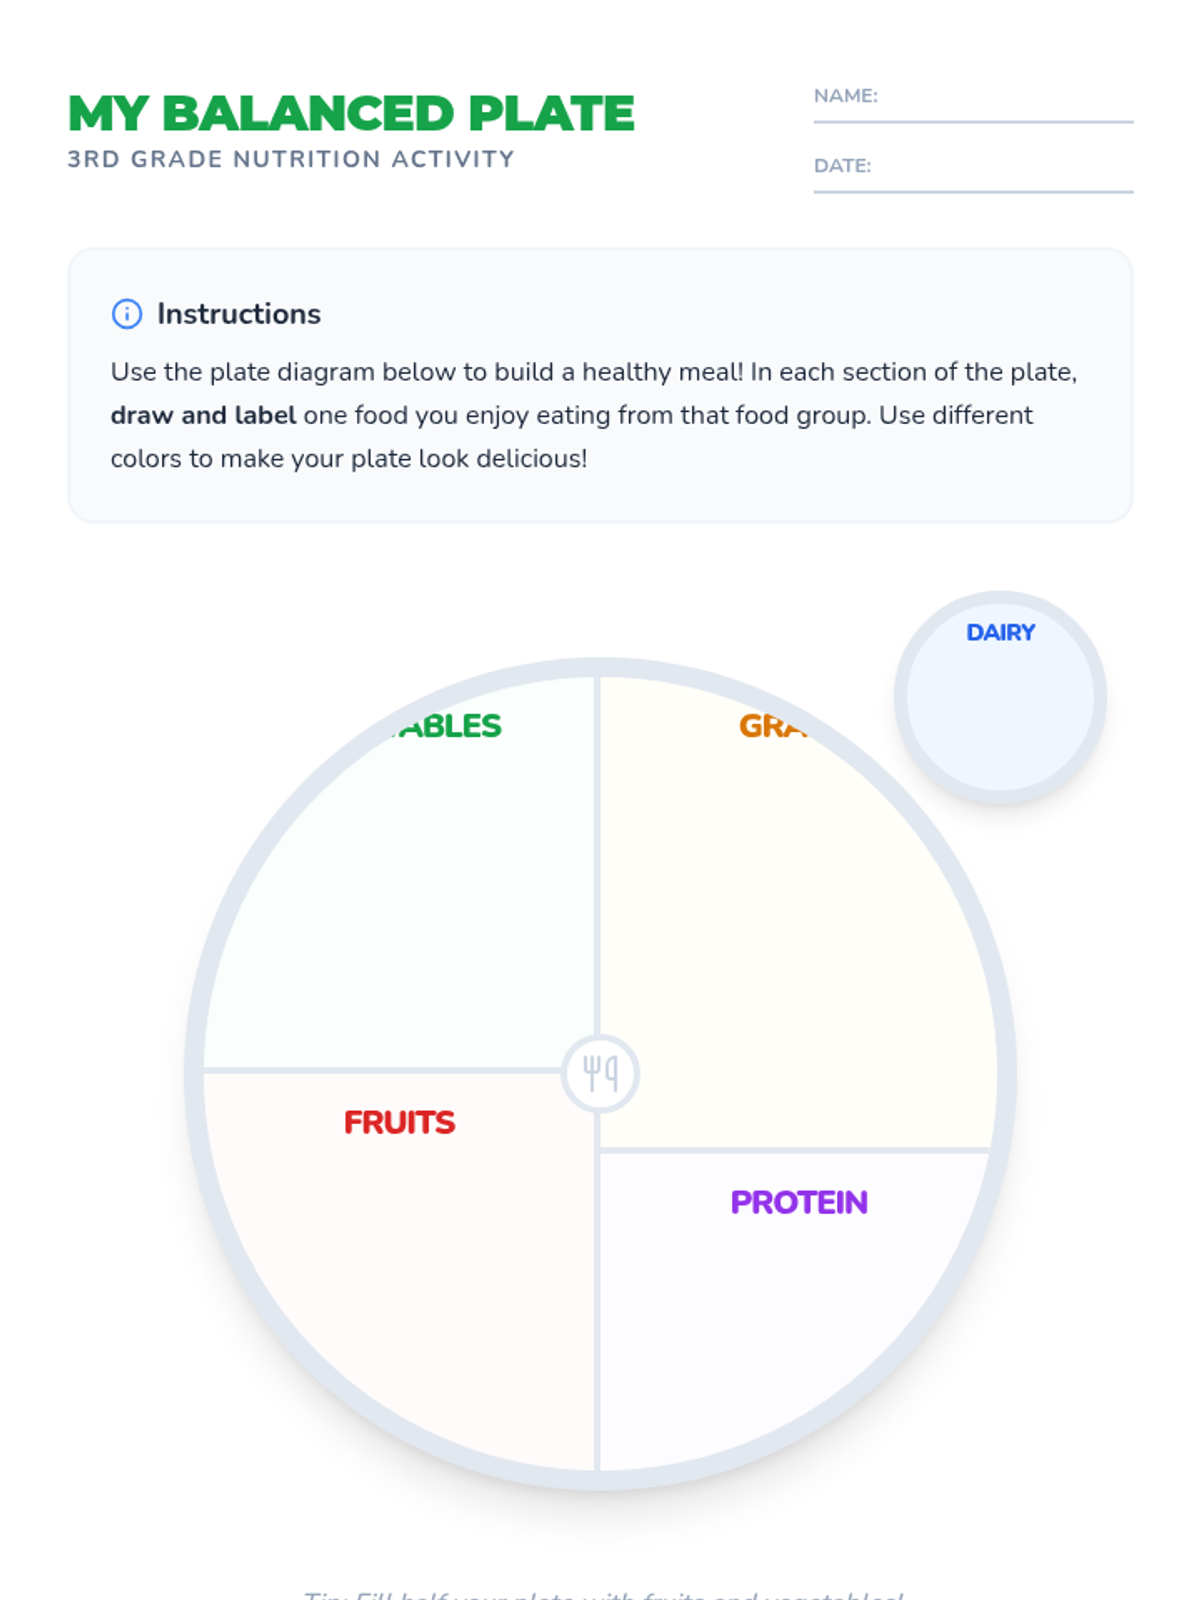Click the bold 'draw and label' text
Viewport: 1200px width, 1600px height.
(203, 415)
